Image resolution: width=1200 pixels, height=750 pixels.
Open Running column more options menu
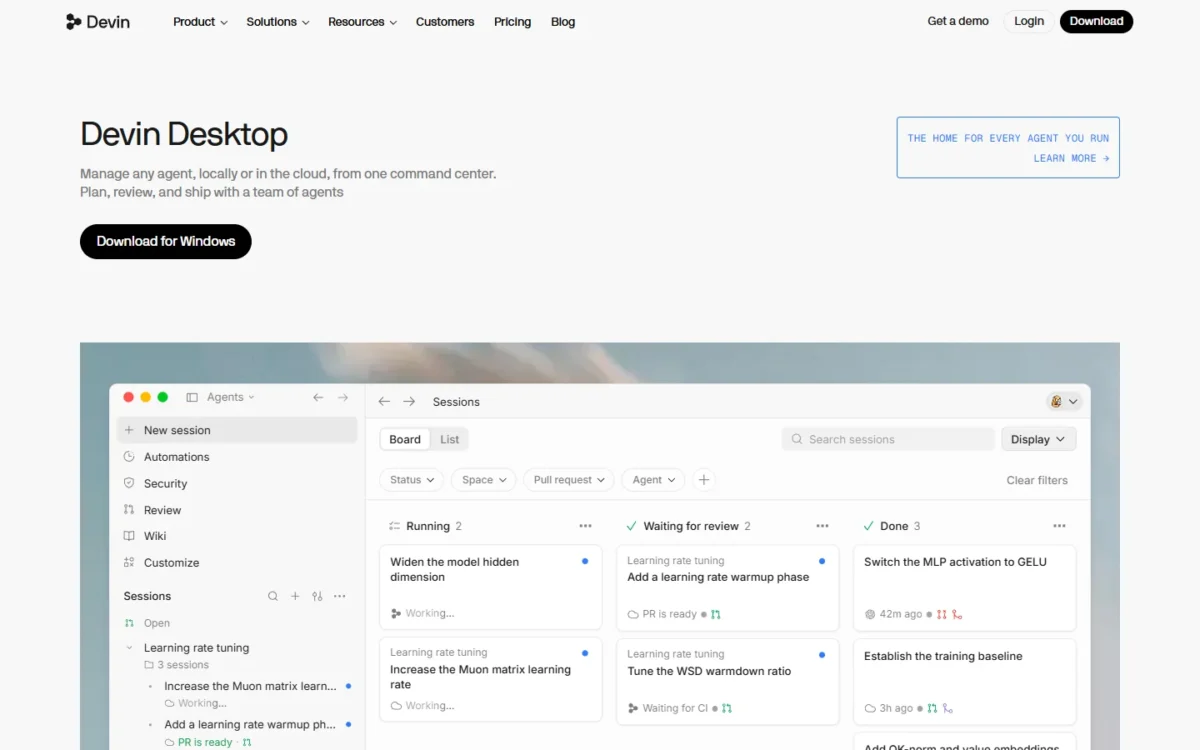(x=585, y=526)
